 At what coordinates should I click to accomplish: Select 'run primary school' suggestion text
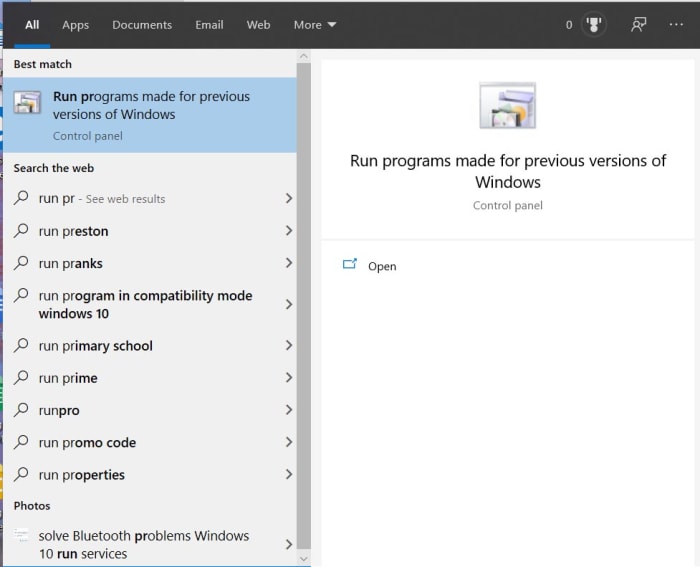click(x=96, y=346)
